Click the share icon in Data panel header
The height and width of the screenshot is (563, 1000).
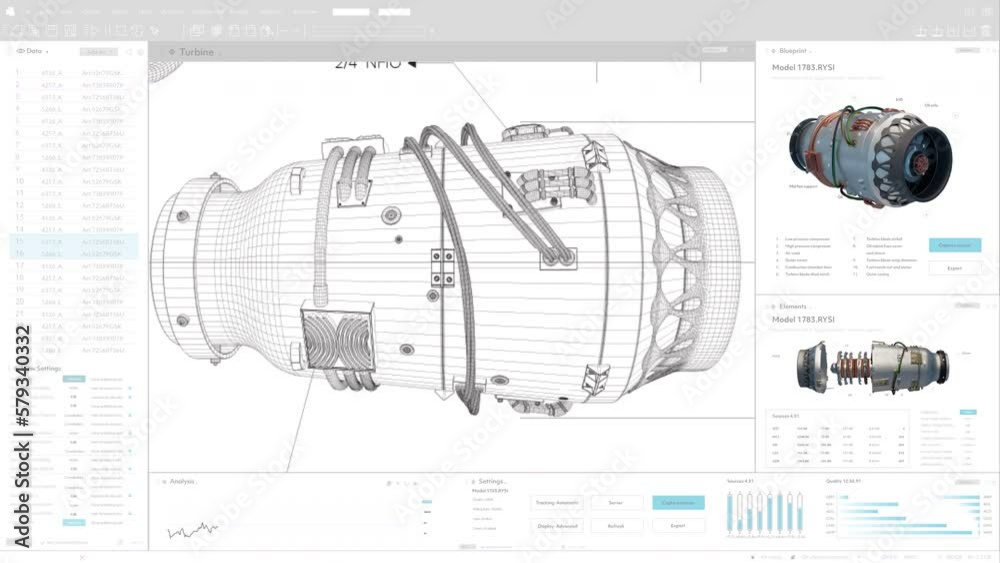pyautogui.click(x=129, y=52)
